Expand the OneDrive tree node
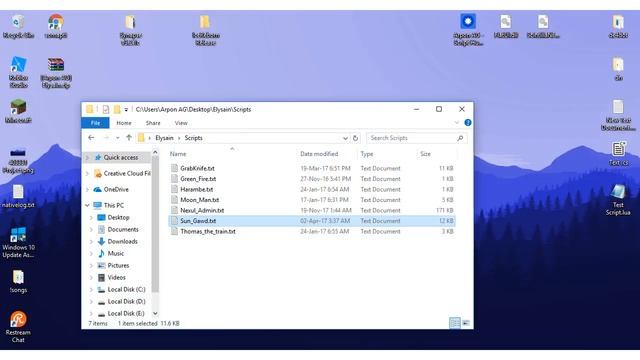The width and height of the screenshot is (640, 360). 87,189
